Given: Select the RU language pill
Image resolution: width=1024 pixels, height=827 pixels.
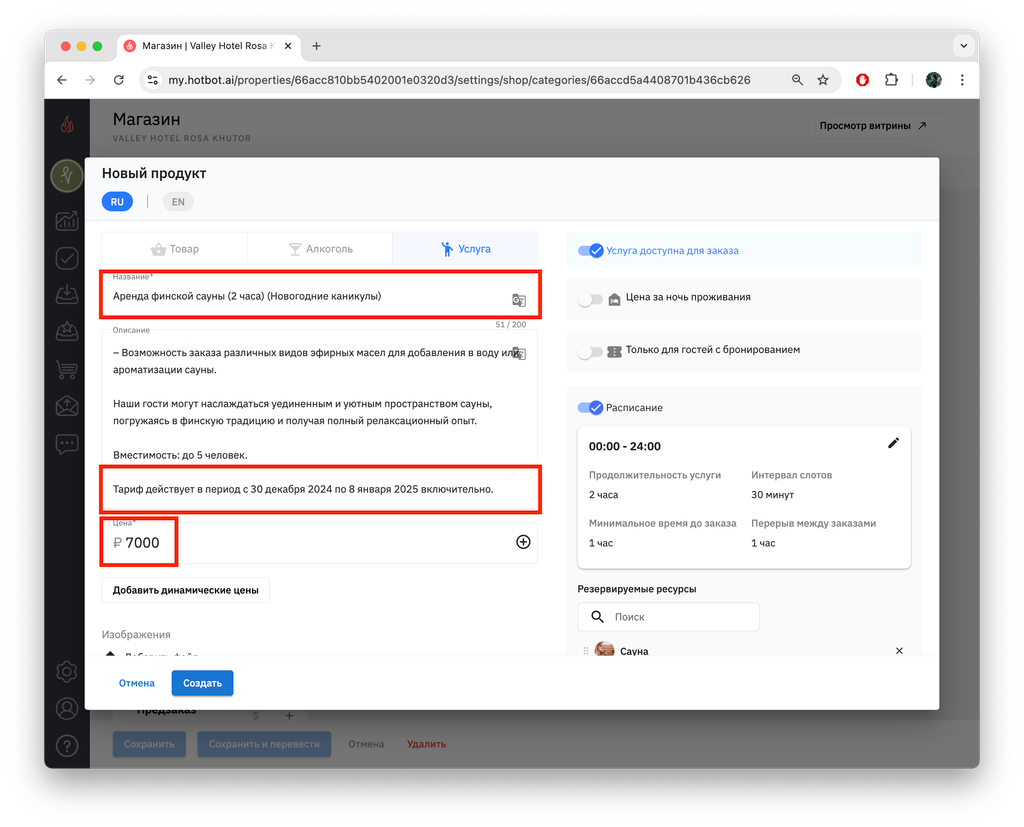Looking at the screenshot, I should 117,202.
